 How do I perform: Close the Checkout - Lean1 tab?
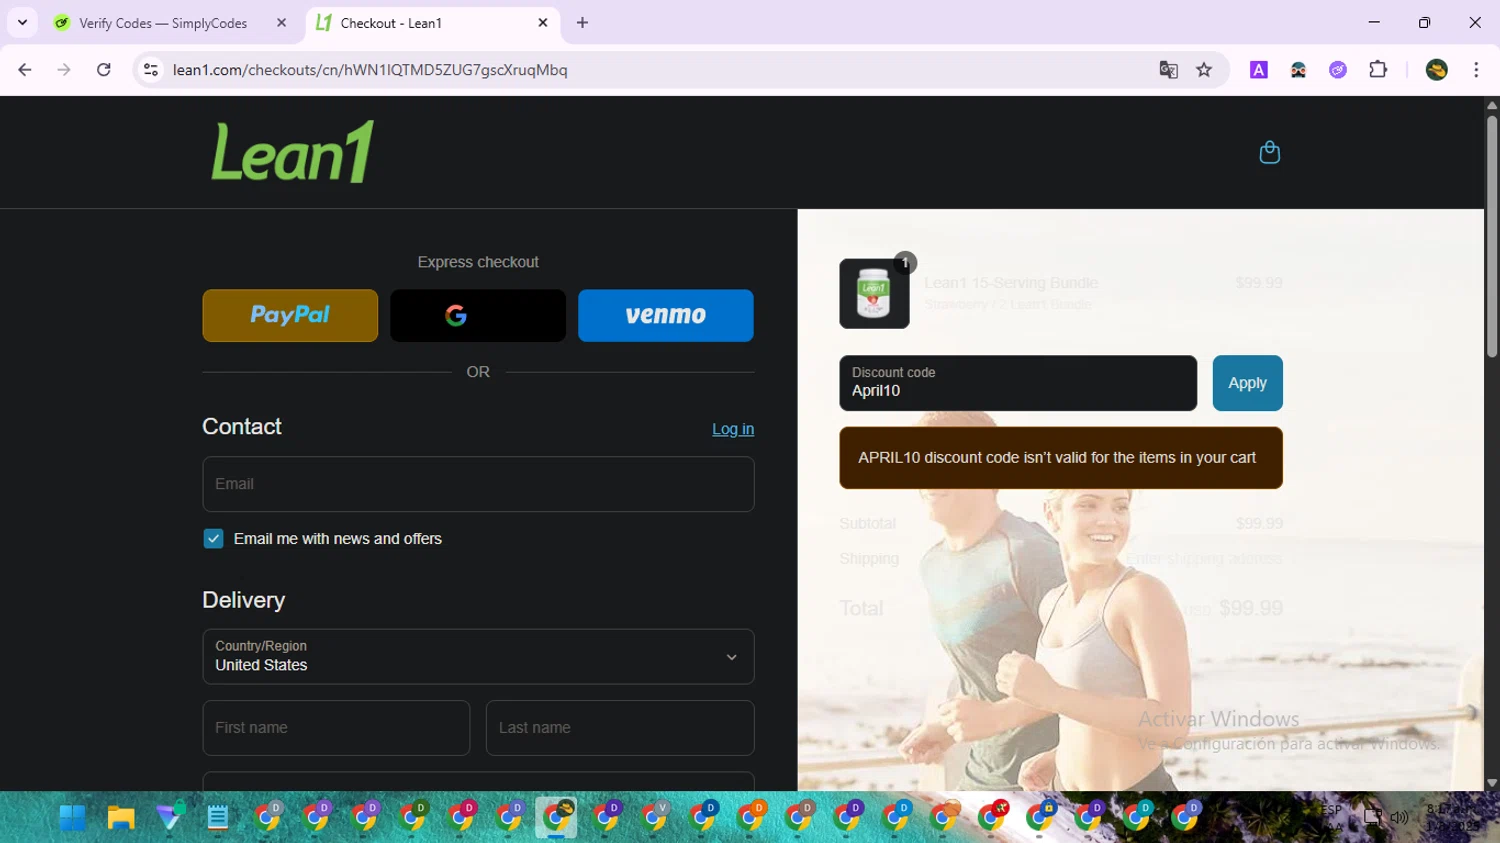pyautogui.click(x=543, y=23)
